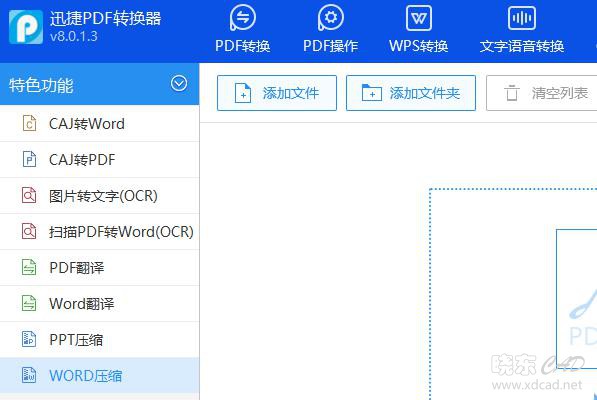The width and height of the screenshot is (597, 400).
Task: Click the 扫描PDF转Word(OCR) magnifier icon
Action: tap(29, 231)
